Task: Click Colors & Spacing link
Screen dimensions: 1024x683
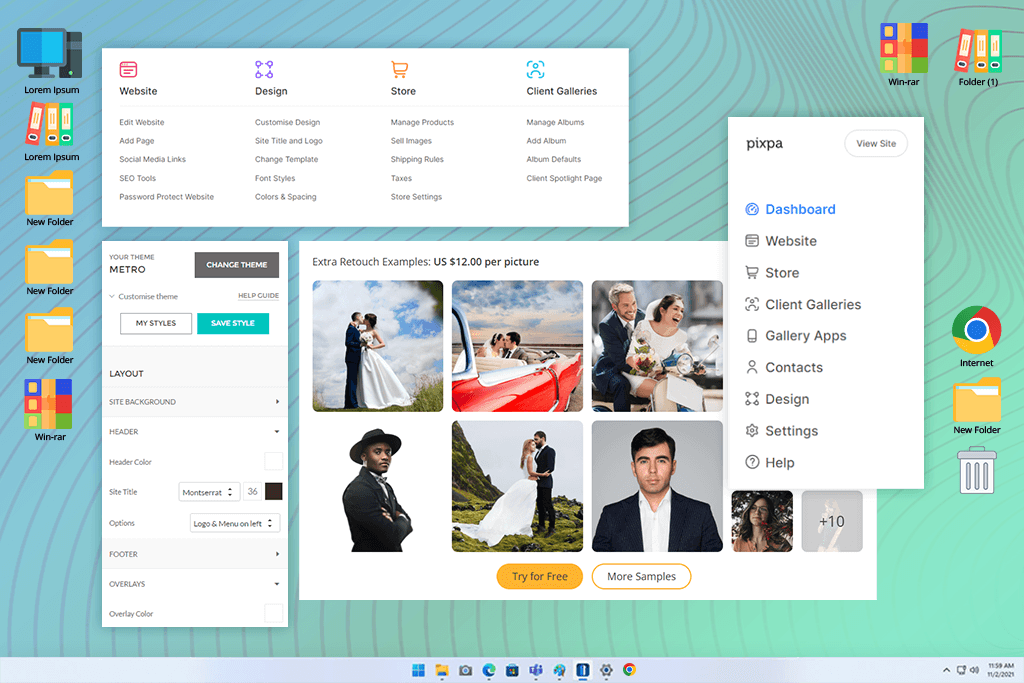Action: [x=285, y=197]
